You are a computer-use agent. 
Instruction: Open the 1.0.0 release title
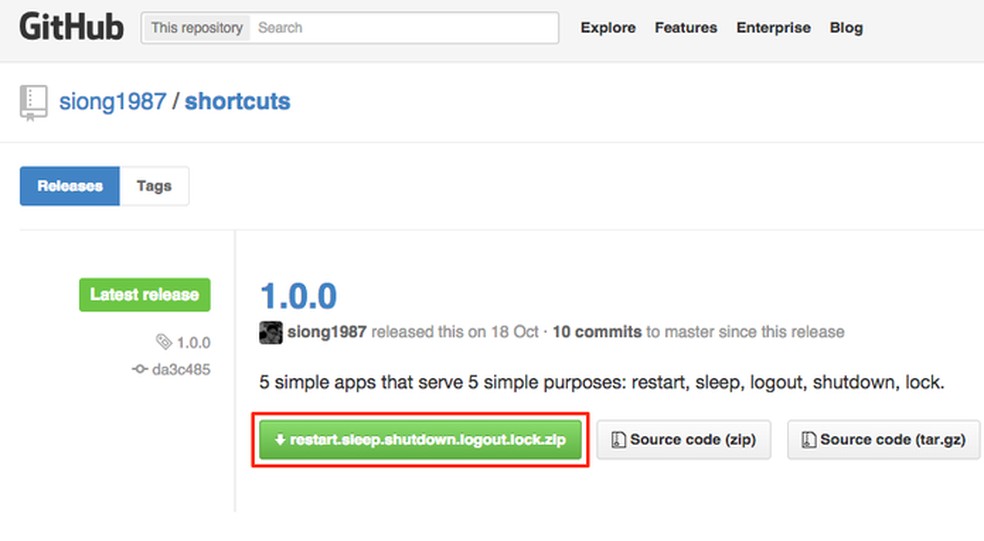(x=298, y=296)
